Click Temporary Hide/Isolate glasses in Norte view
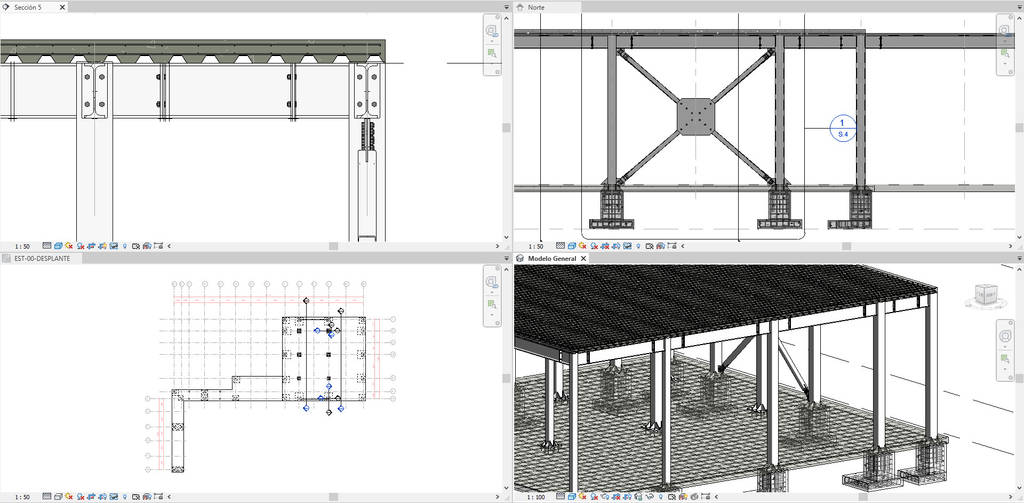The width and height of the screenshot is (1024, 503). (626, 246)
